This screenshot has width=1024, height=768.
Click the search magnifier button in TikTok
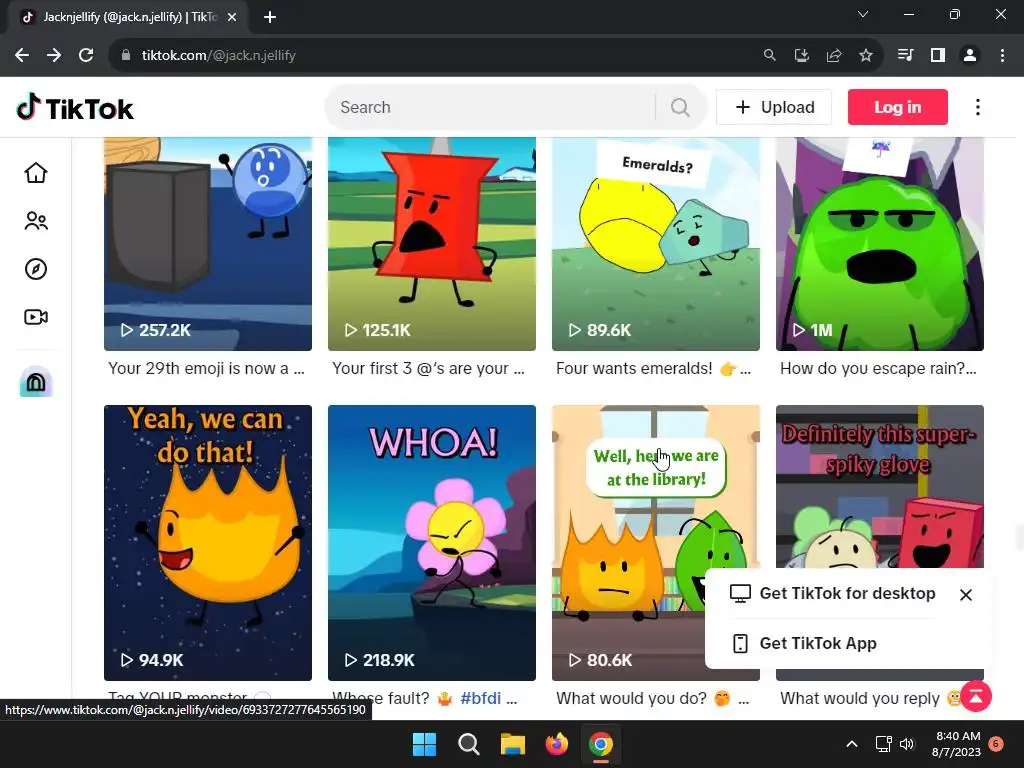pos(680,107)
